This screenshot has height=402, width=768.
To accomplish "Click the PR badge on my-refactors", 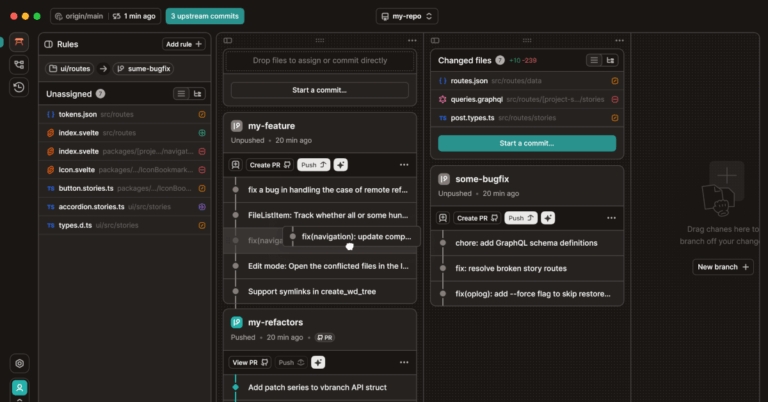I will [x=325, y=337].
